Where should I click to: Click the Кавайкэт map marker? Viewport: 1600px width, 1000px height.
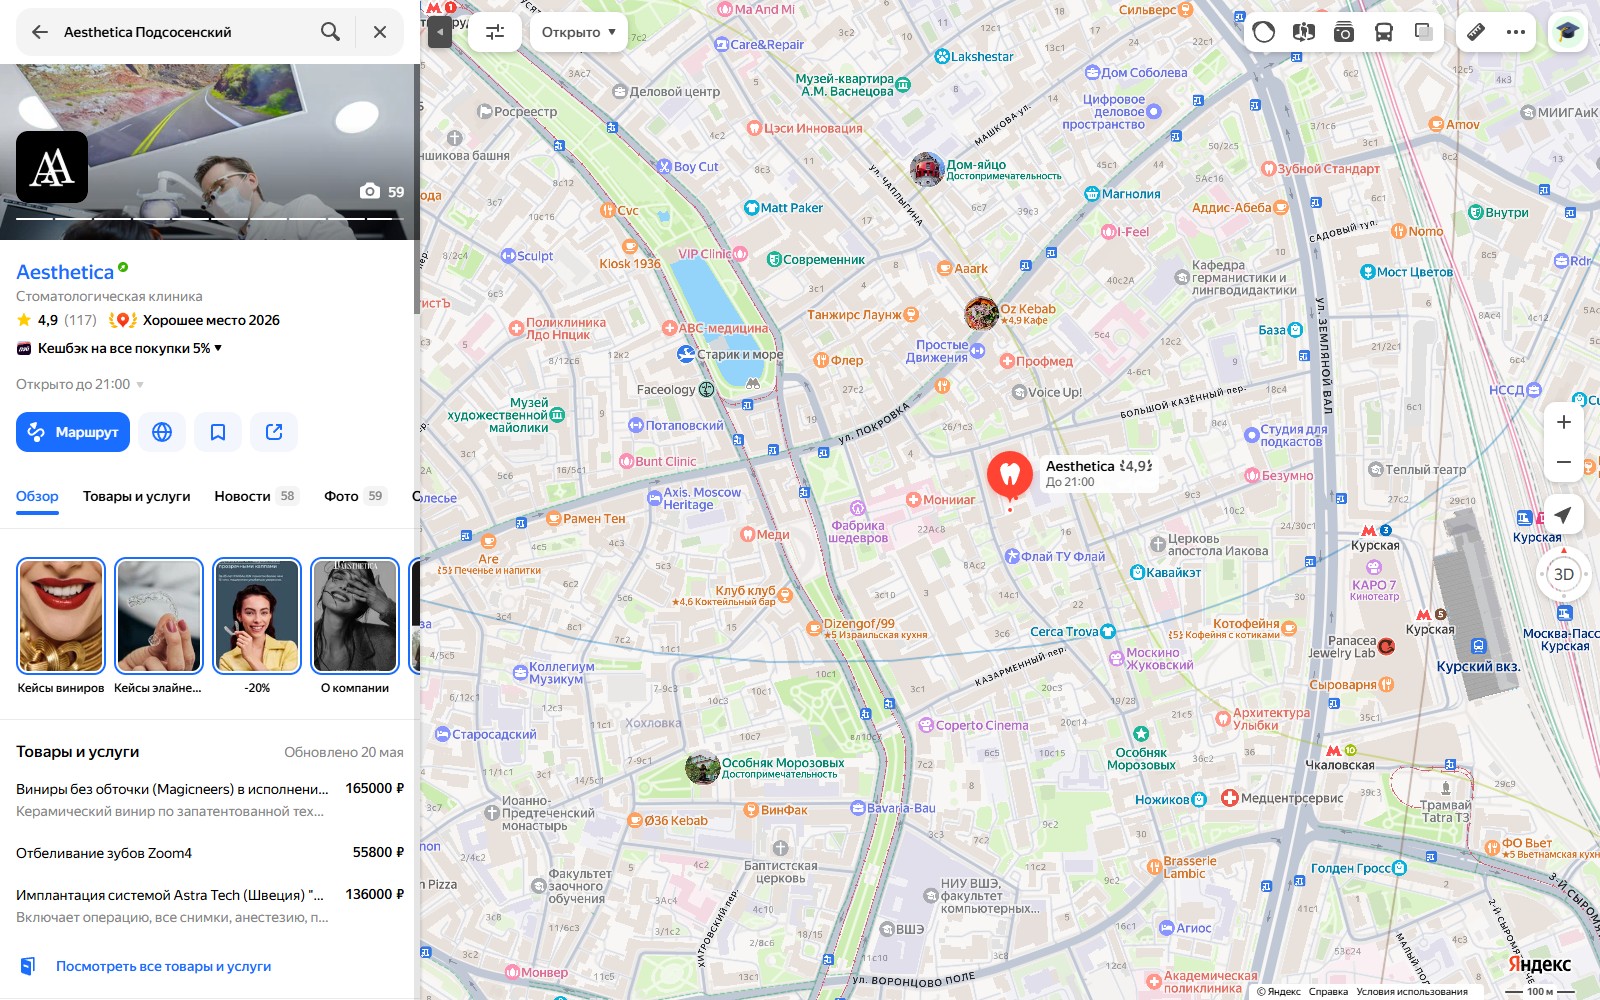point(1166,572)
